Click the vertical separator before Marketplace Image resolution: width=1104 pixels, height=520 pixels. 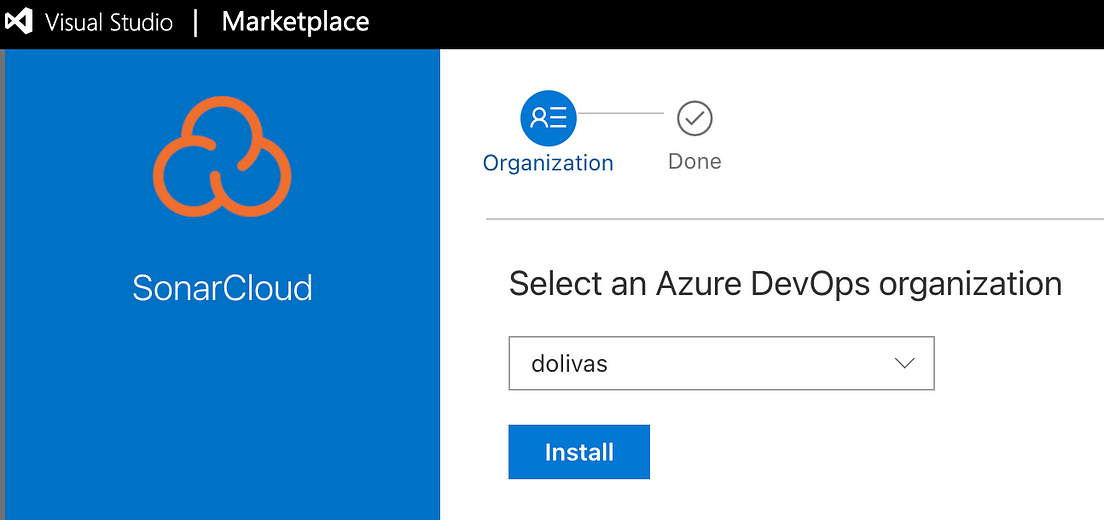point(196,23)
